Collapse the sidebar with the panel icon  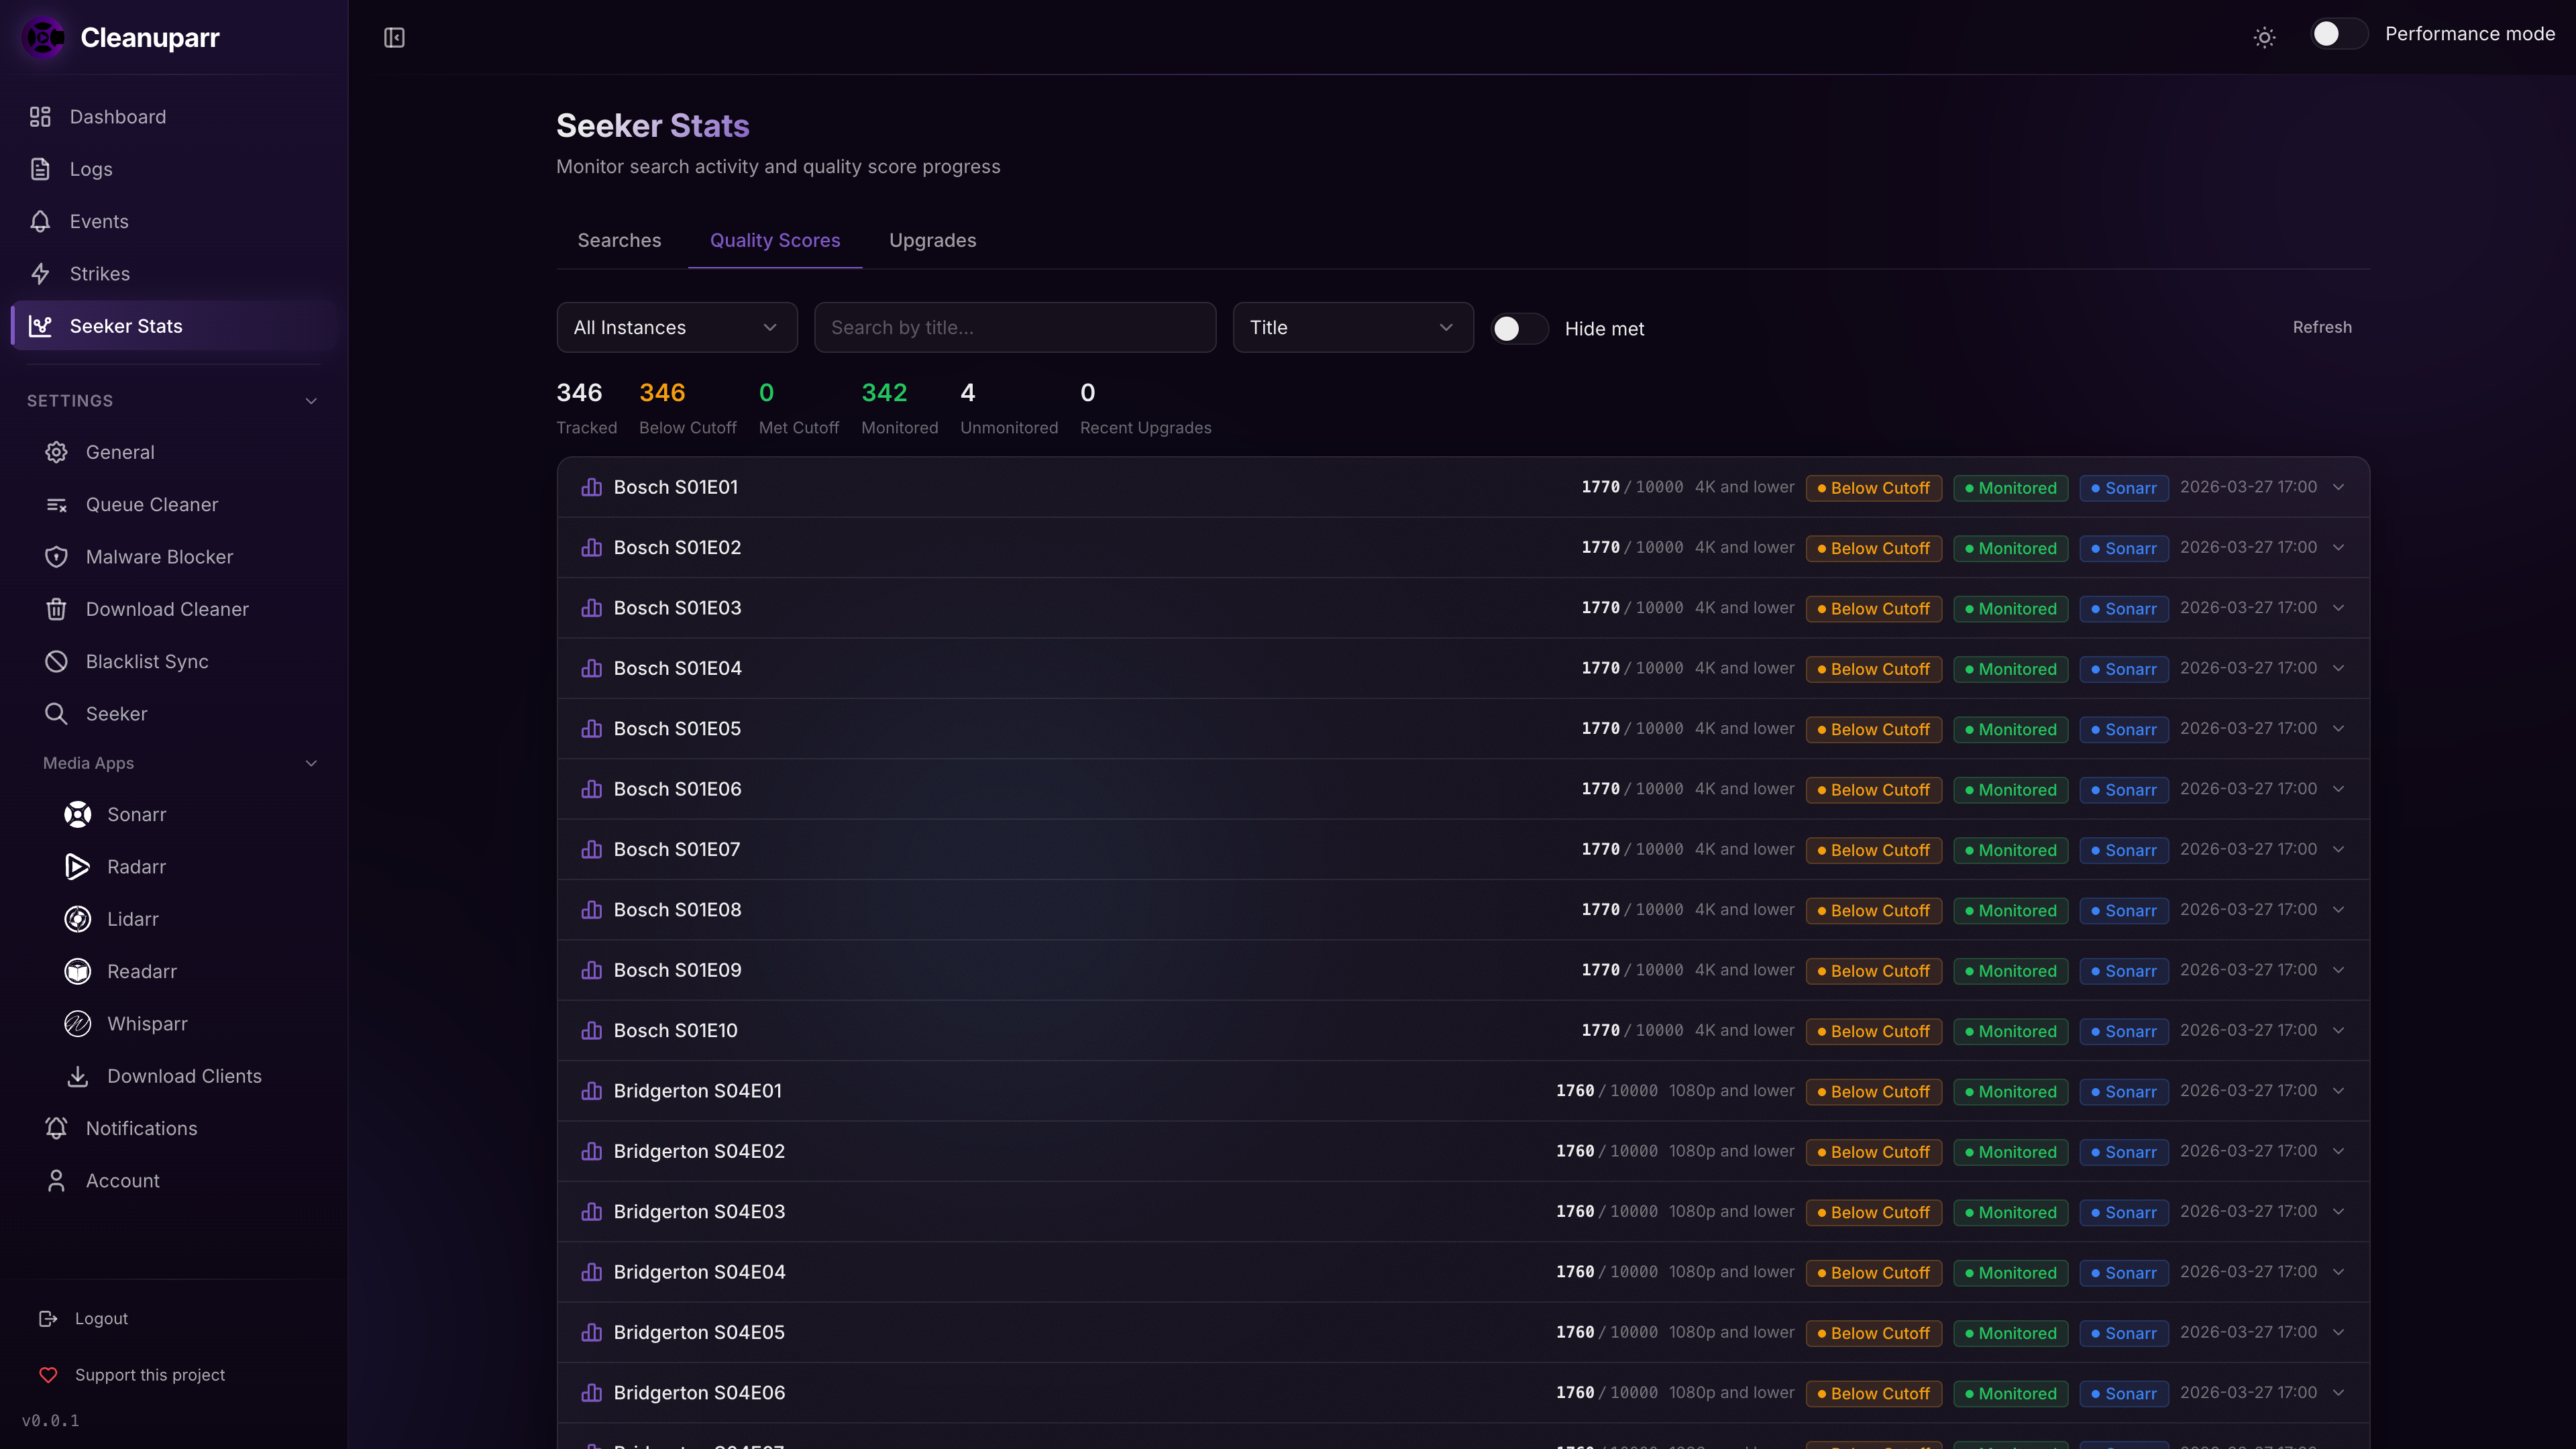(x=394, y=38)
